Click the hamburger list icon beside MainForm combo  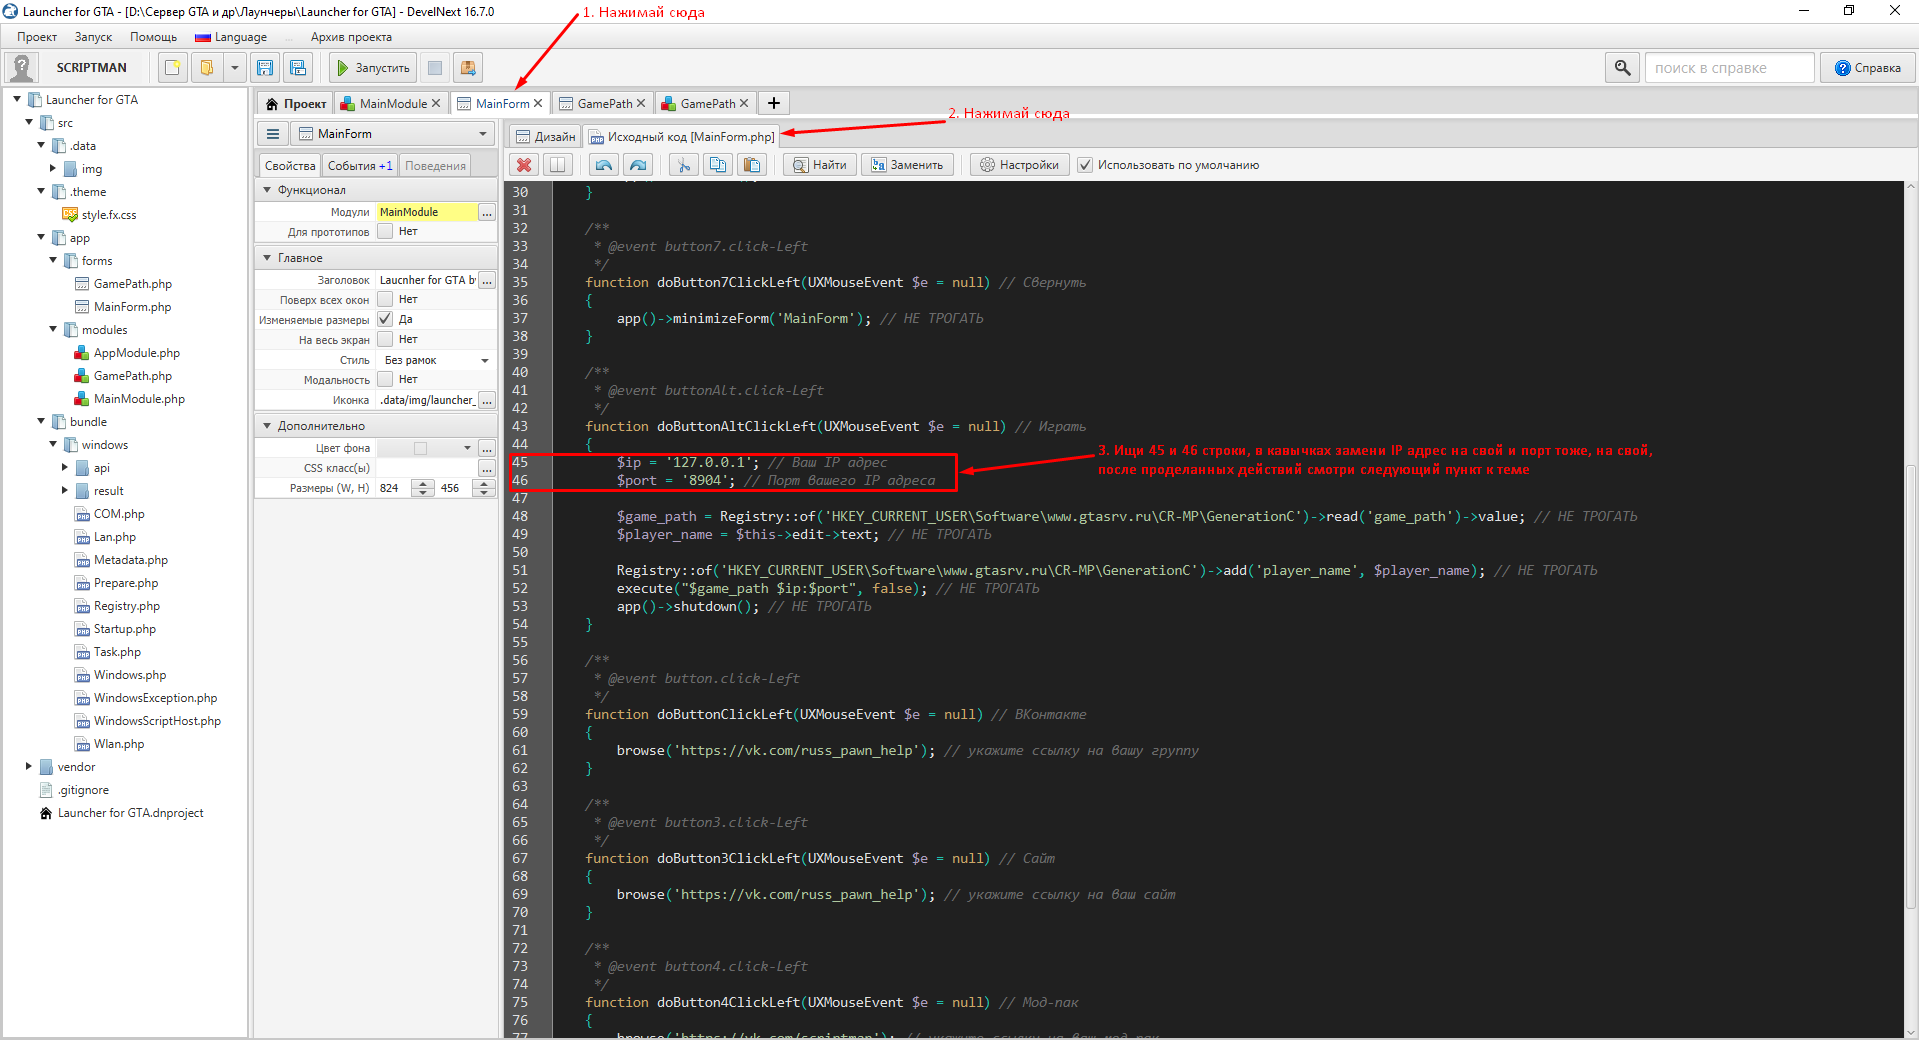tap(272, 133)
